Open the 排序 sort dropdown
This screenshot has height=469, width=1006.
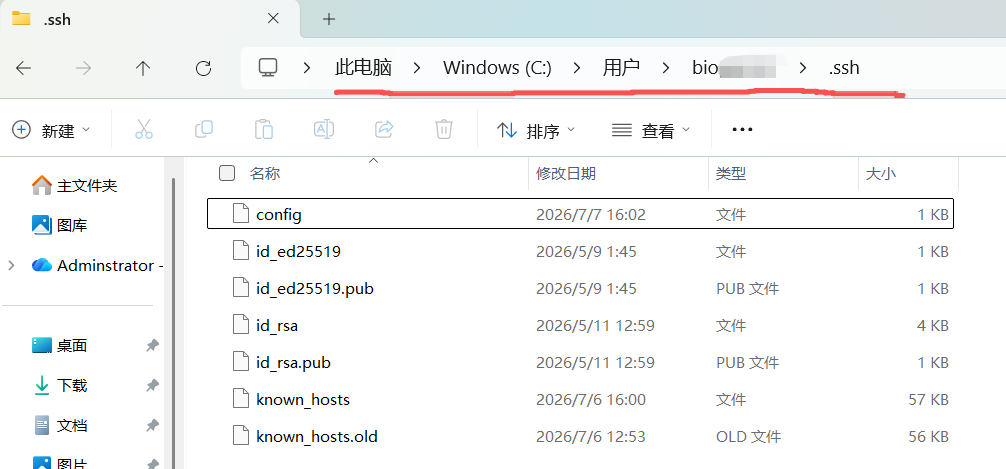[x=536, y=131]
